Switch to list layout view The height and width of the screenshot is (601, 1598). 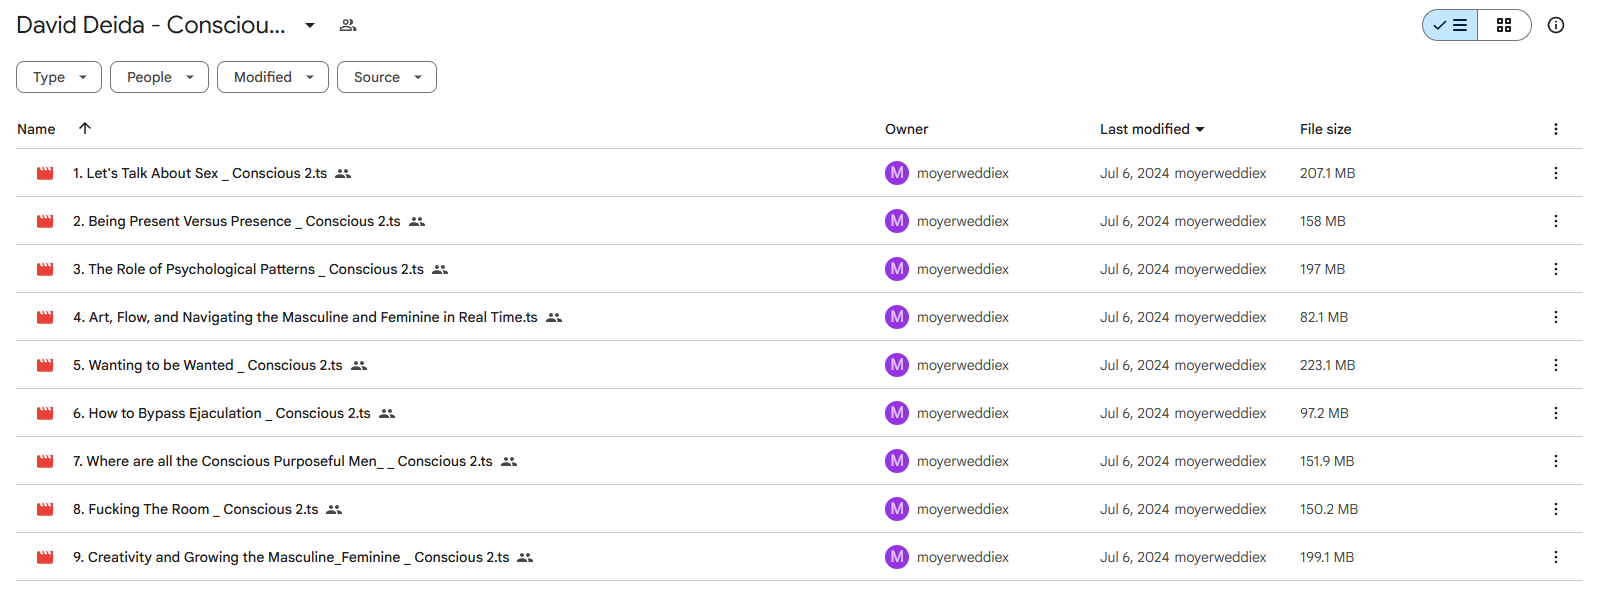1450,25
